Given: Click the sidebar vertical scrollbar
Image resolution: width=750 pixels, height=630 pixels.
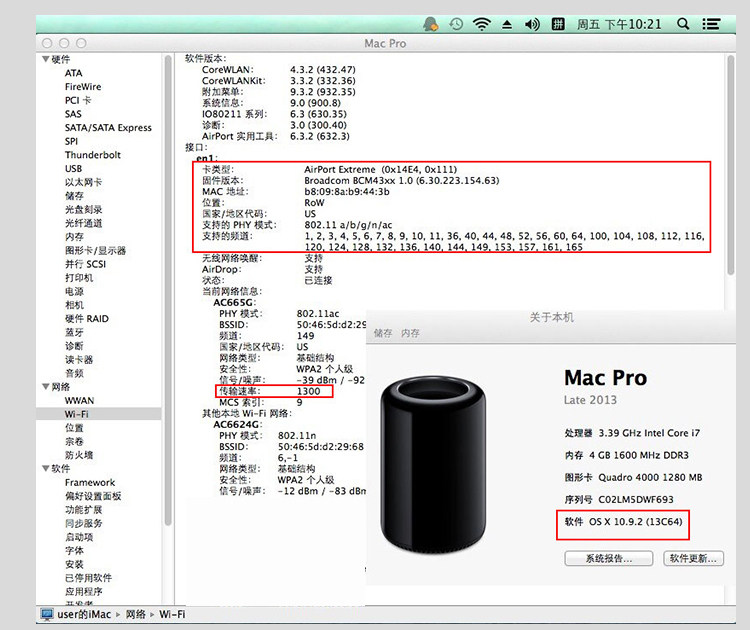Looking at the screenshot, I should click(168, 291).
